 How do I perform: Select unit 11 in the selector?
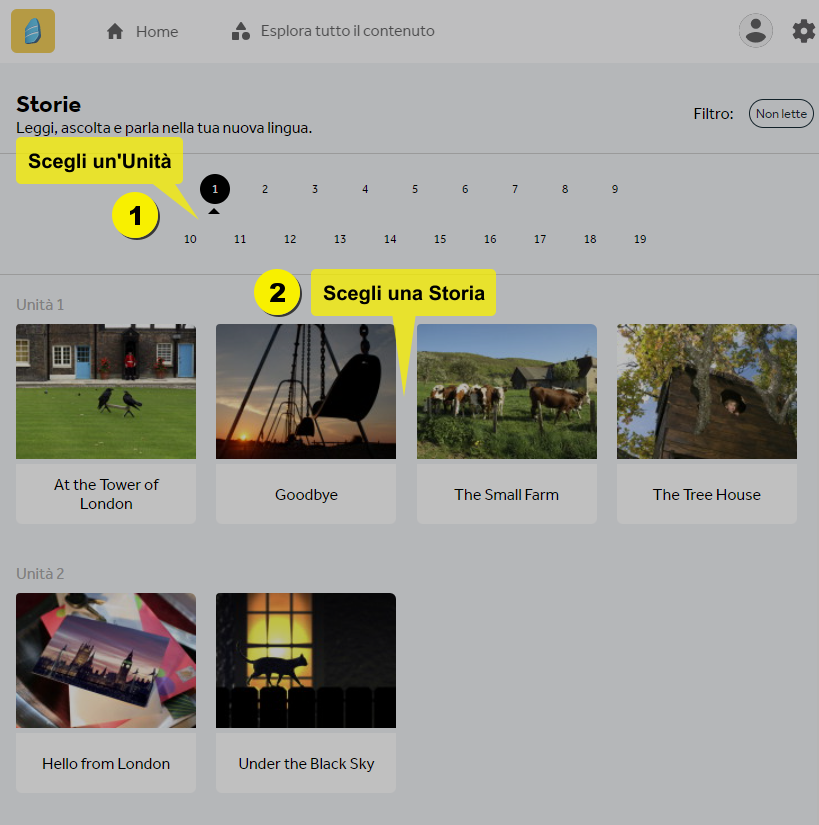(x=240, y=239)
